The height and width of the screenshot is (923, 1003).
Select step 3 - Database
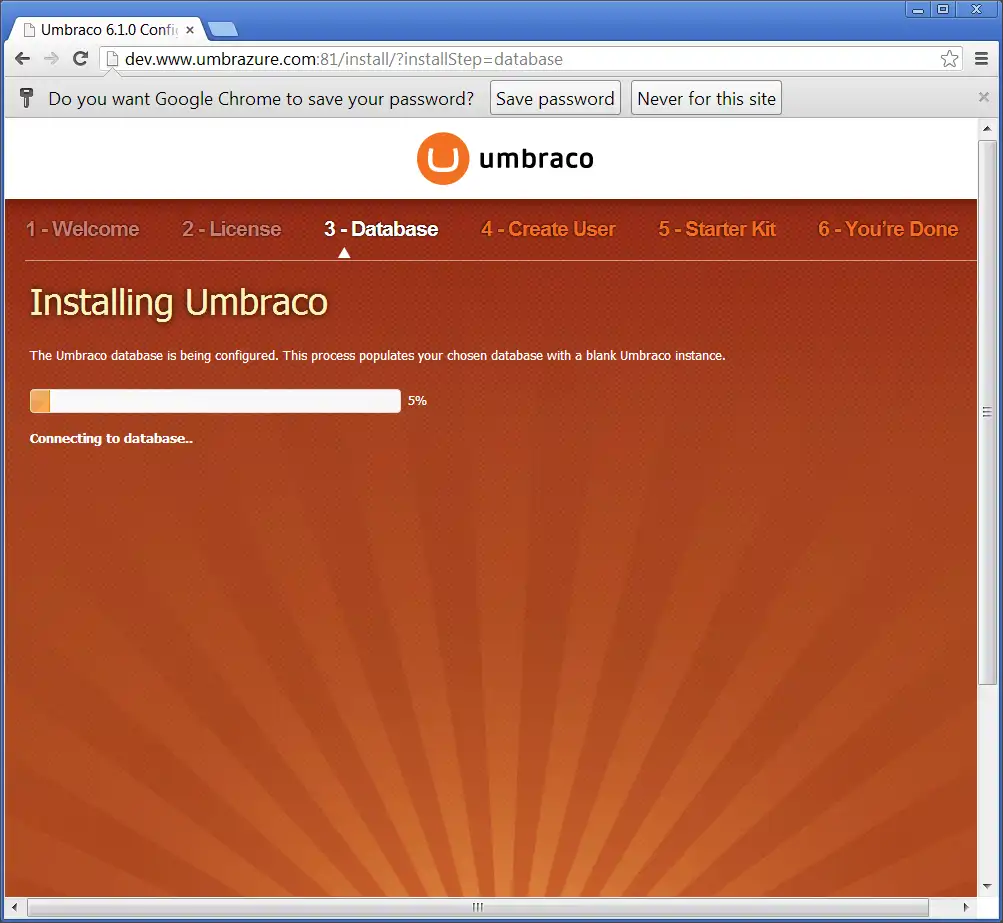pyautogui.click(x=381, y=229)
